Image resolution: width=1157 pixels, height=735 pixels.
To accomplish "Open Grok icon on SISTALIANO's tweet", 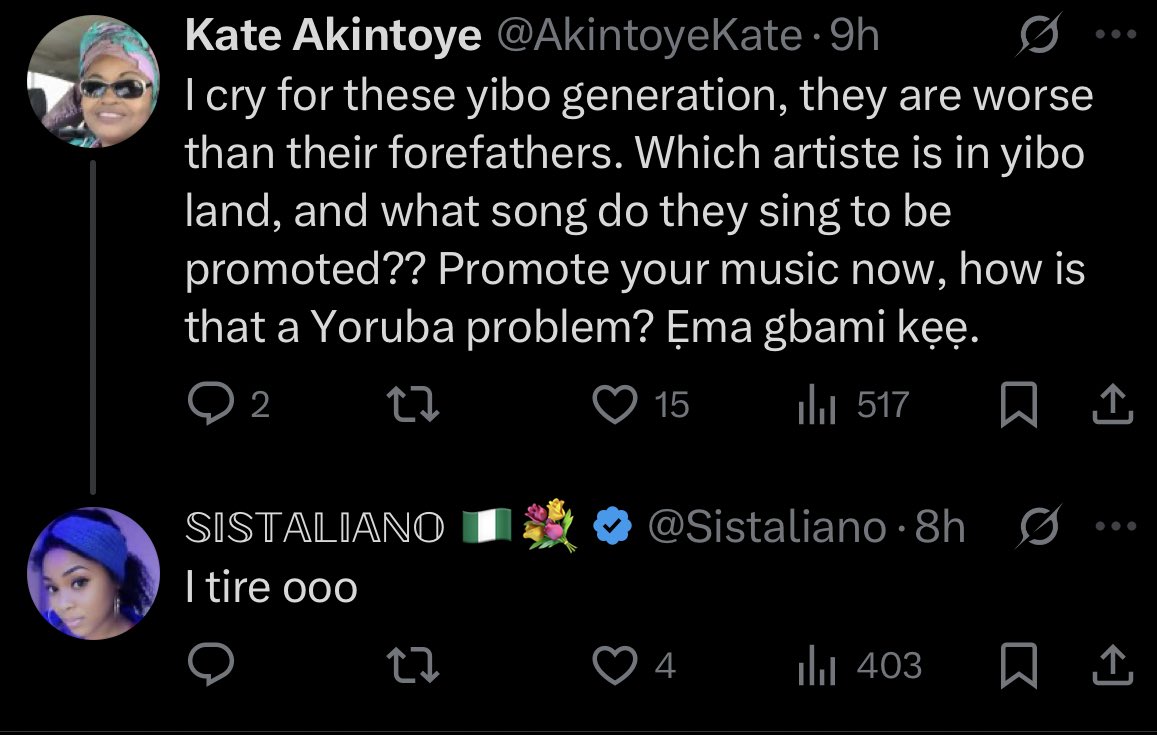I will point(1039,526).
